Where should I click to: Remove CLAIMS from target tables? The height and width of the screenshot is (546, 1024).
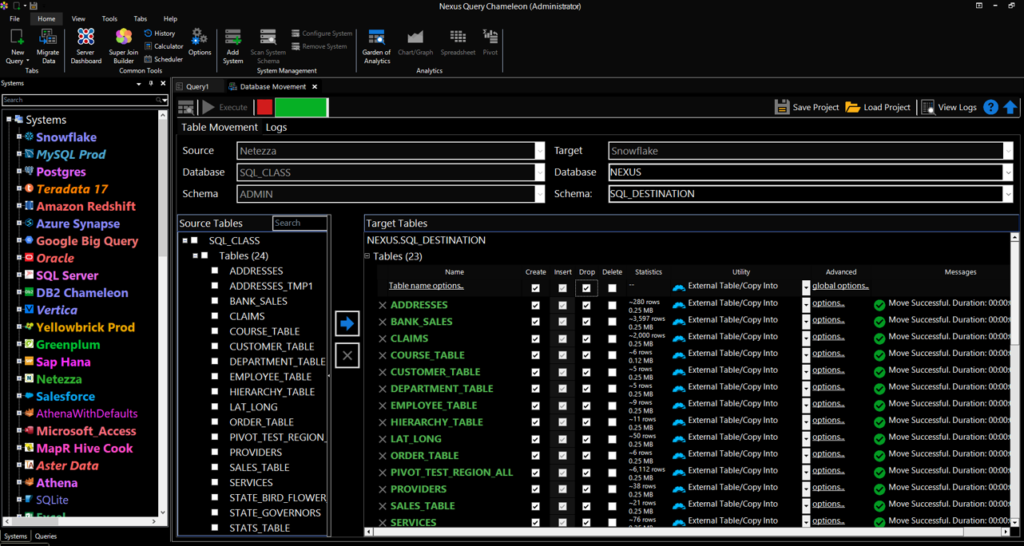pyautogui.click(x=383, y=338)
